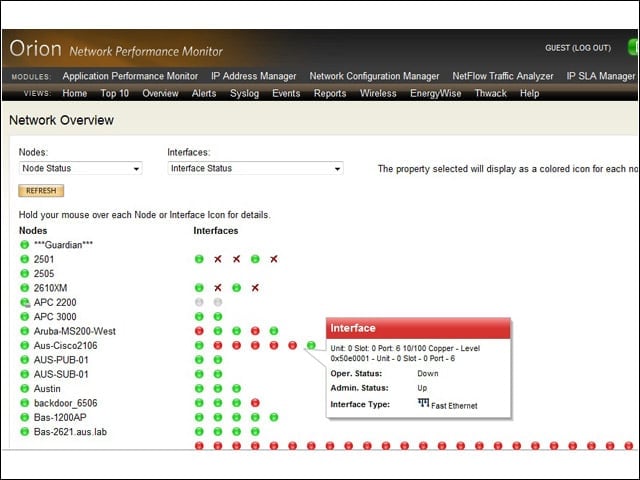640x480 pixels.
Task: Click the green status icon beside ***Guardian***
Action: (x=24, y=244)
